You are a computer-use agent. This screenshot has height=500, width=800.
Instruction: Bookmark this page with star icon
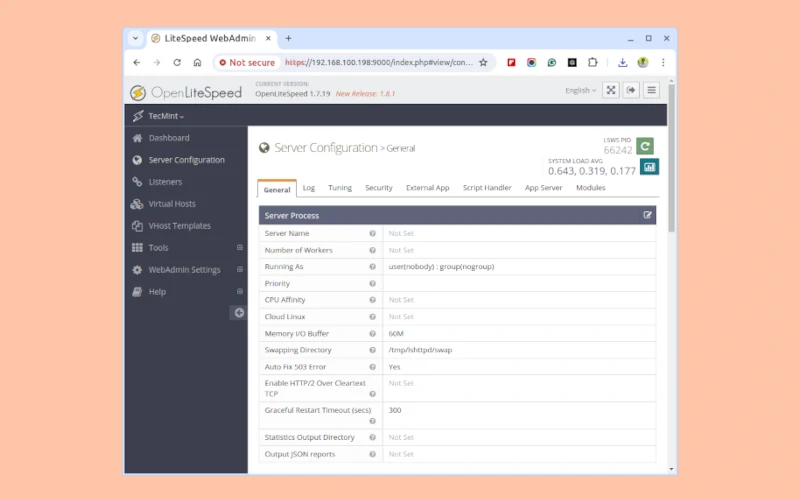pos(483,62)
